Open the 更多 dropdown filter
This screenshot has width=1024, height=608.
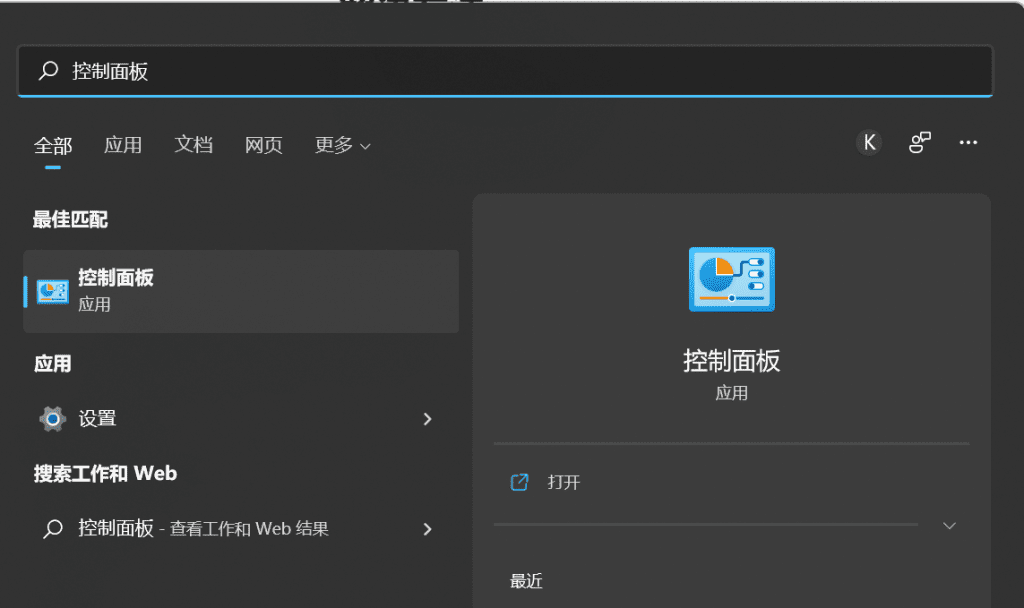pos(342,145)
